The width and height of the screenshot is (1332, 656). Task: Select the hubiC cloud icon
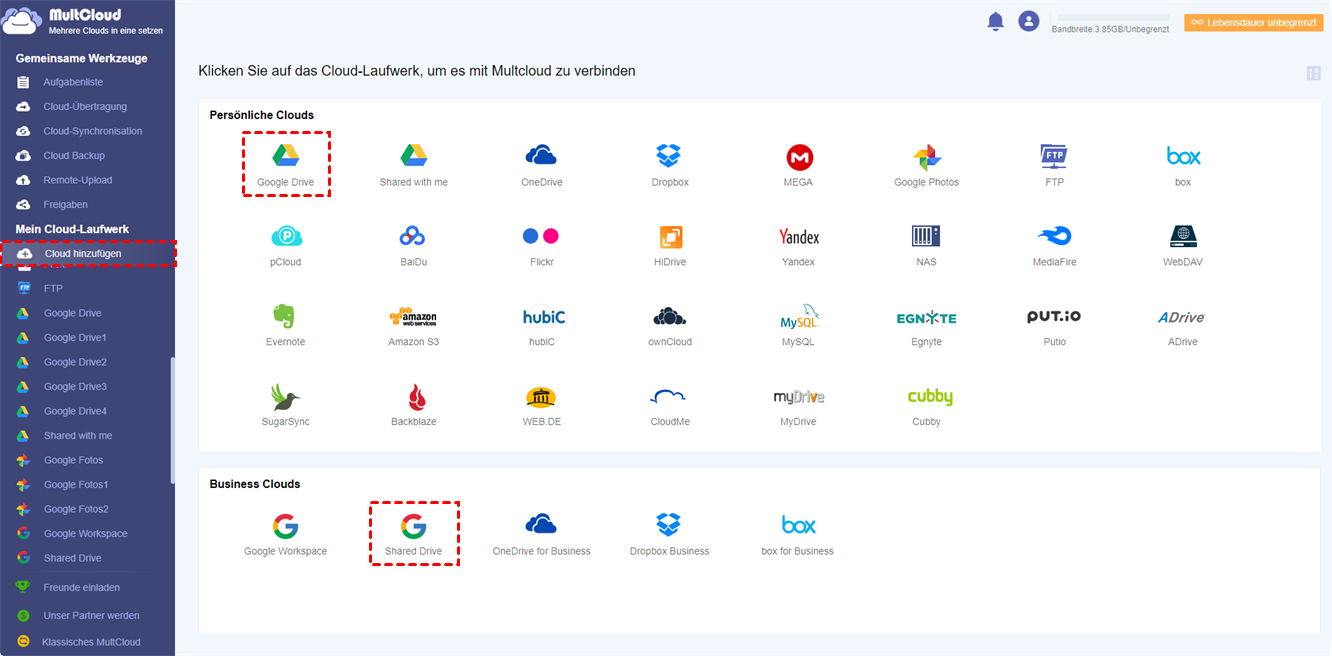click(543, 316)
